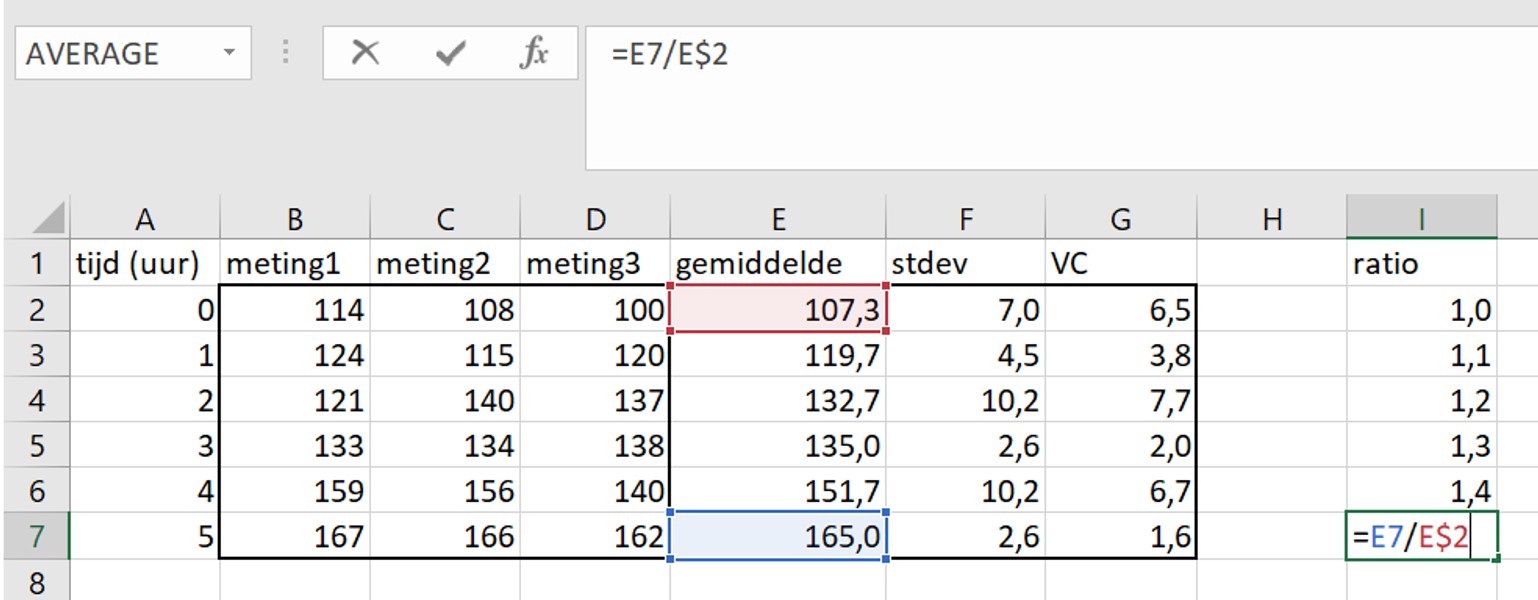
Task: Click cell E7 with value 165,0
Action: coord(777,537)
